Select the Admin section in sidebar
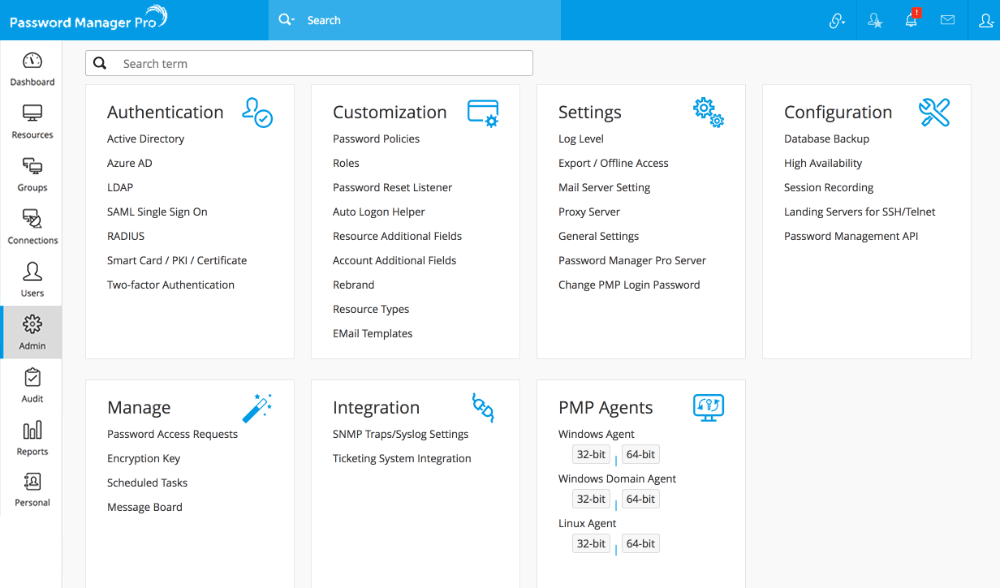 coord(32,332)
